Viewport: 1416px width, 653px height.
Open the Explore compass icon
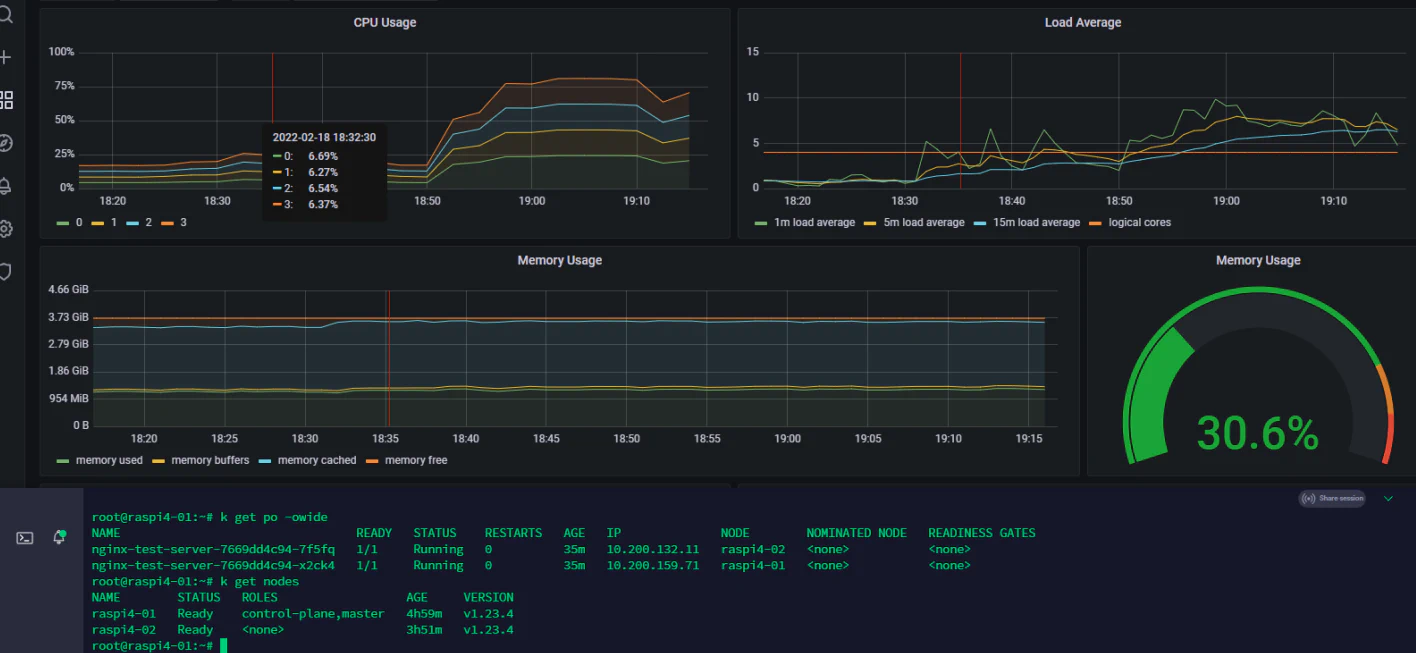[5, 143]
